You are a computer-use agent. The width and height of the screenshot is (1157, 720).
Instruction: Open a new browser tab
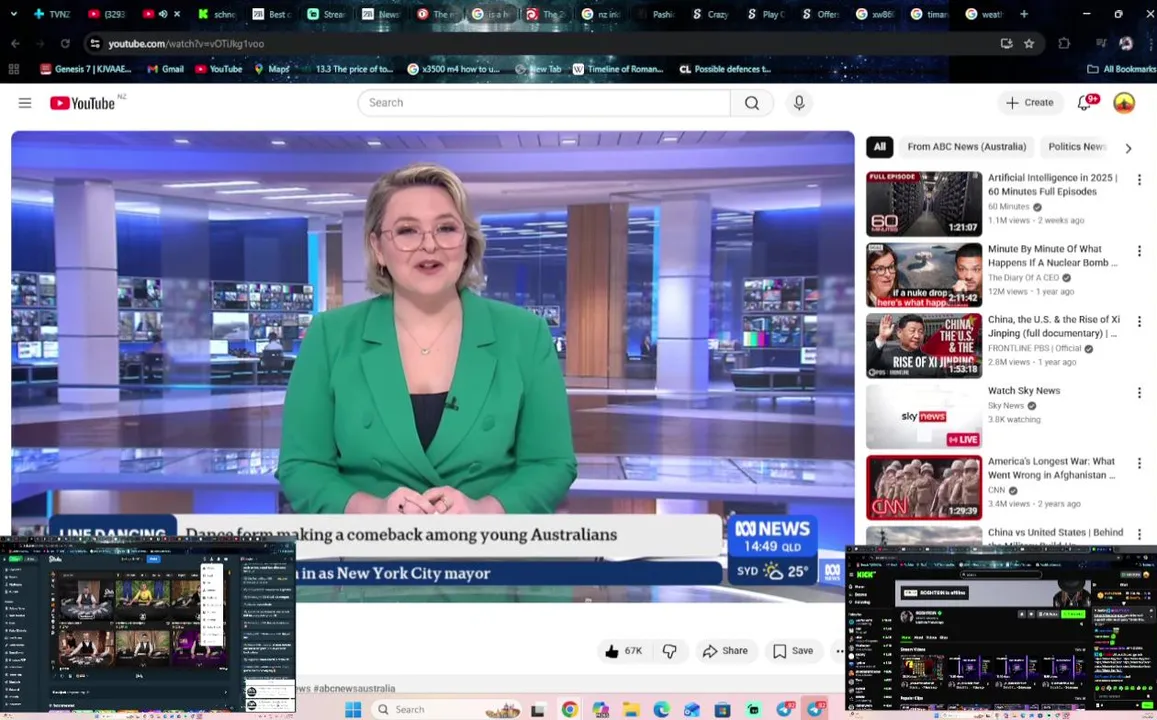click(1023, 14)
